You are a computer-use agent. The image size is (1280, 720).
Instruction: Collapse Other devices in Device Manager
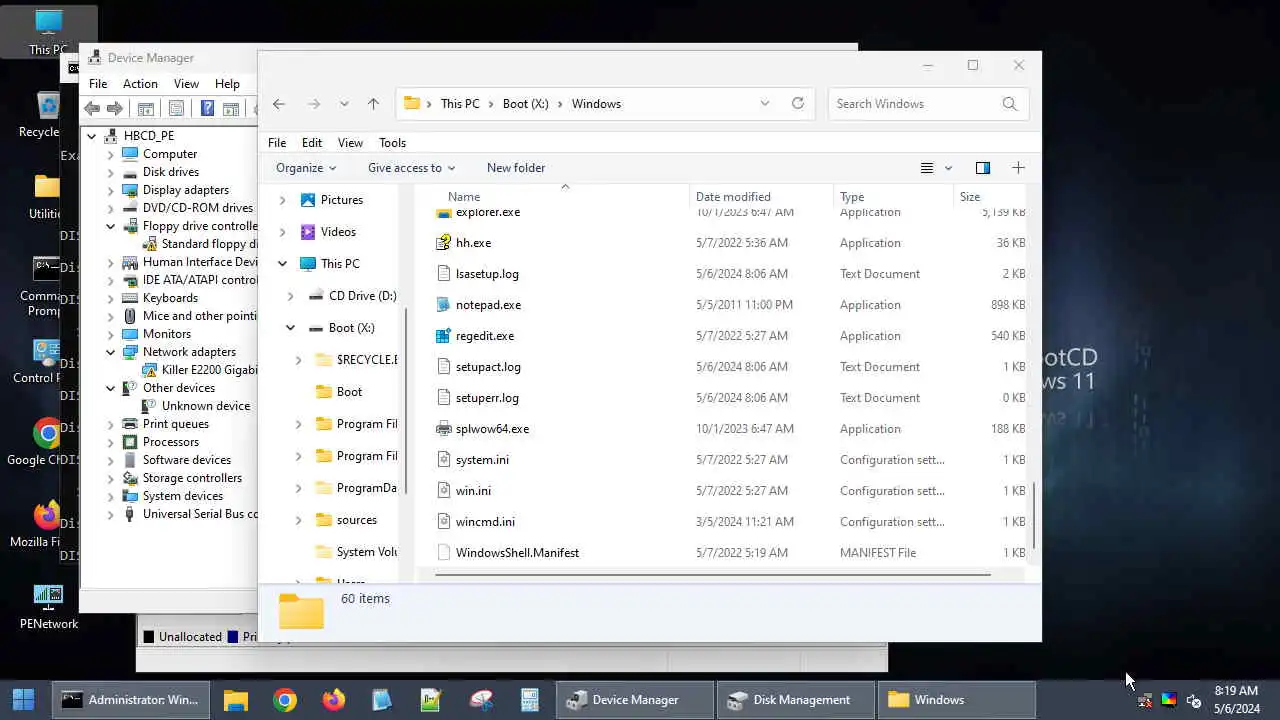pyautogui.click(x=111, y=388)
